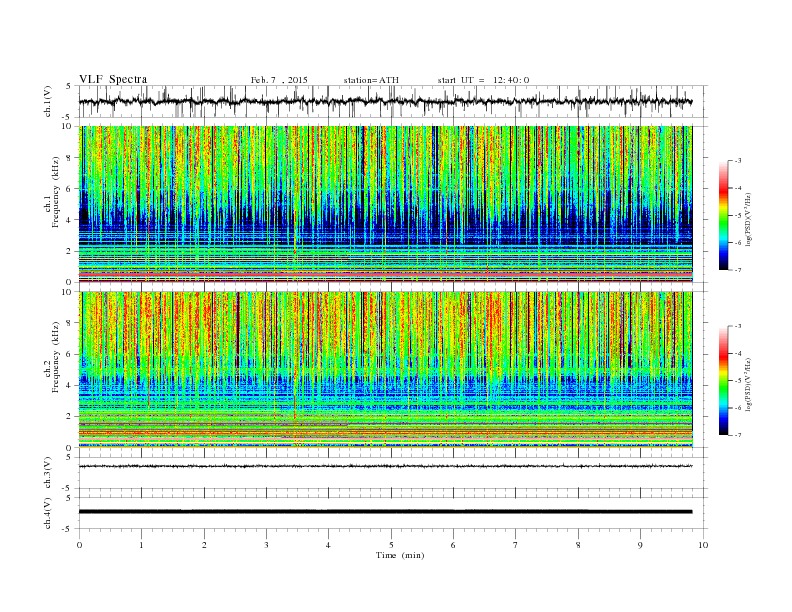Click the "ch.3(V)" axis label
The image size is (792, 612).
click(48, 473)
